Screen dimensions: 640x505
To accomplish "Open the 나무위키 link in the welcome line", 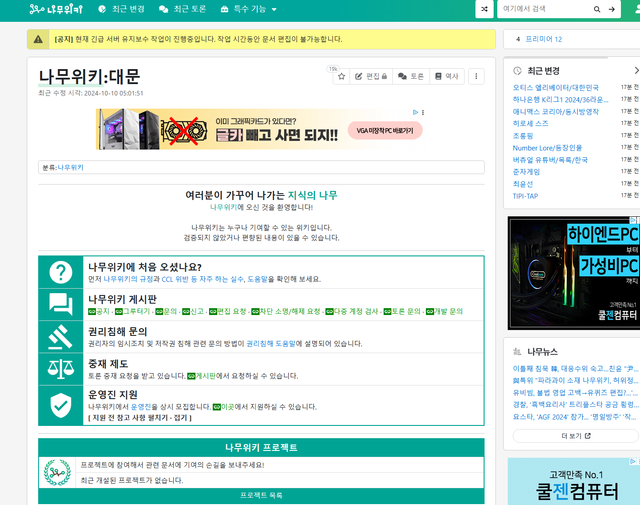I will tap(223, 207).
